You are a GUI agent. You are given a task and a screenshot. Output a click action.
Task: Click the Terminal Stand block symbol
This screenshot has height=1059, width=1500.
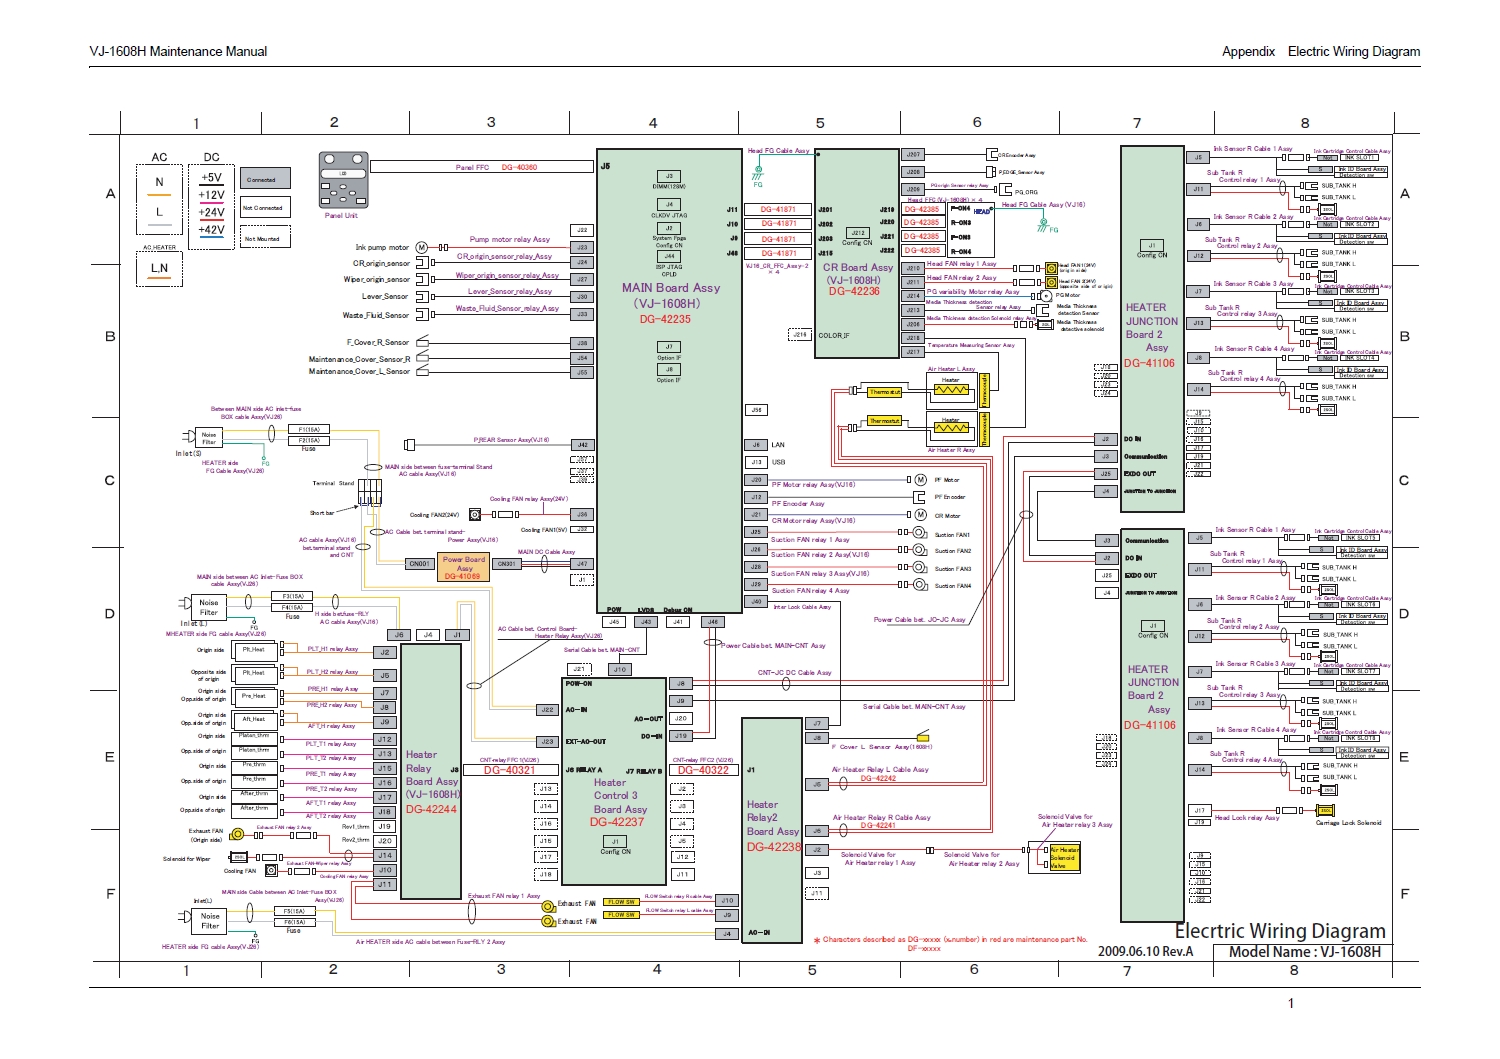(x=370, y=492)
